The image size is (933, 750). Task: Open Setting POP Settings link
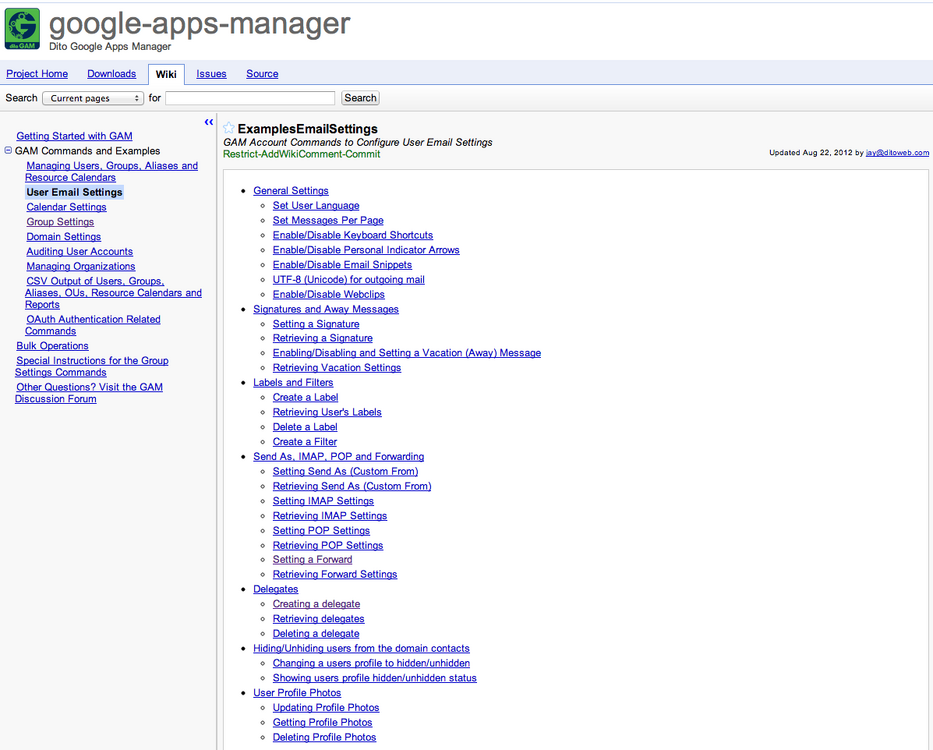coord(321,531)
